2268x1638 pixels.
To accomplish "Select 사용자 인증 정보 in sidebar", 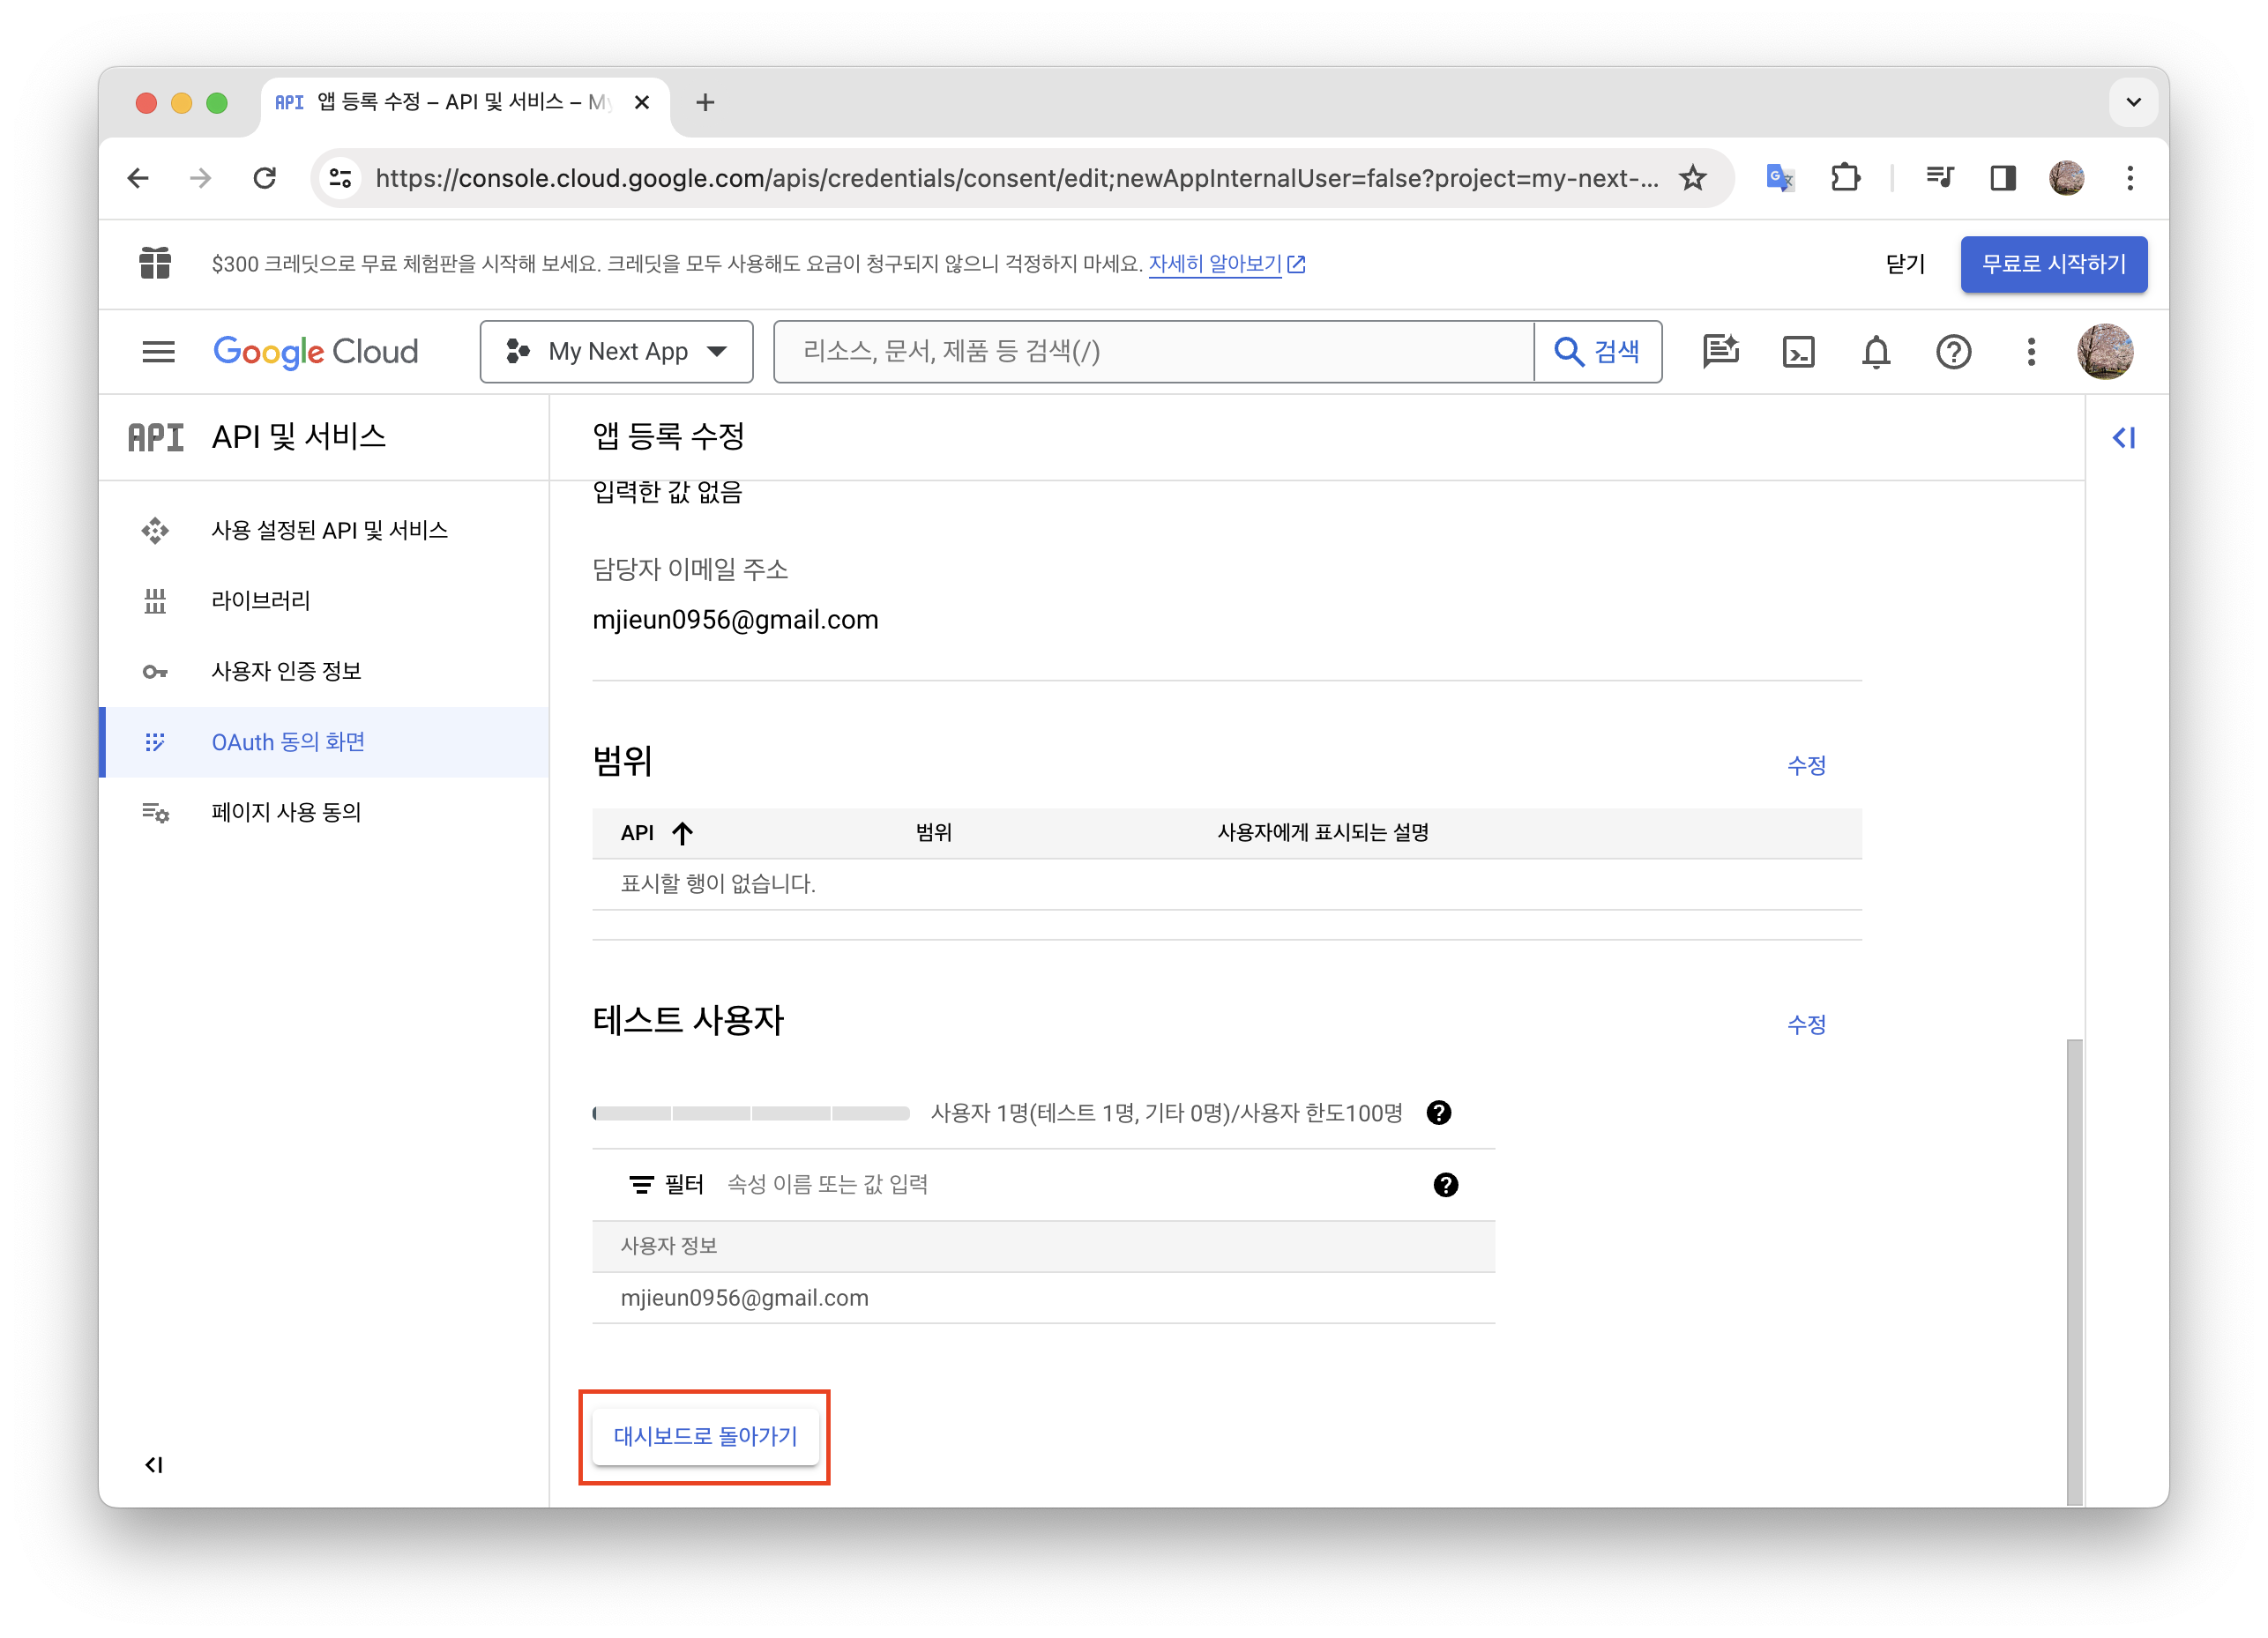I will pos(286,671).
